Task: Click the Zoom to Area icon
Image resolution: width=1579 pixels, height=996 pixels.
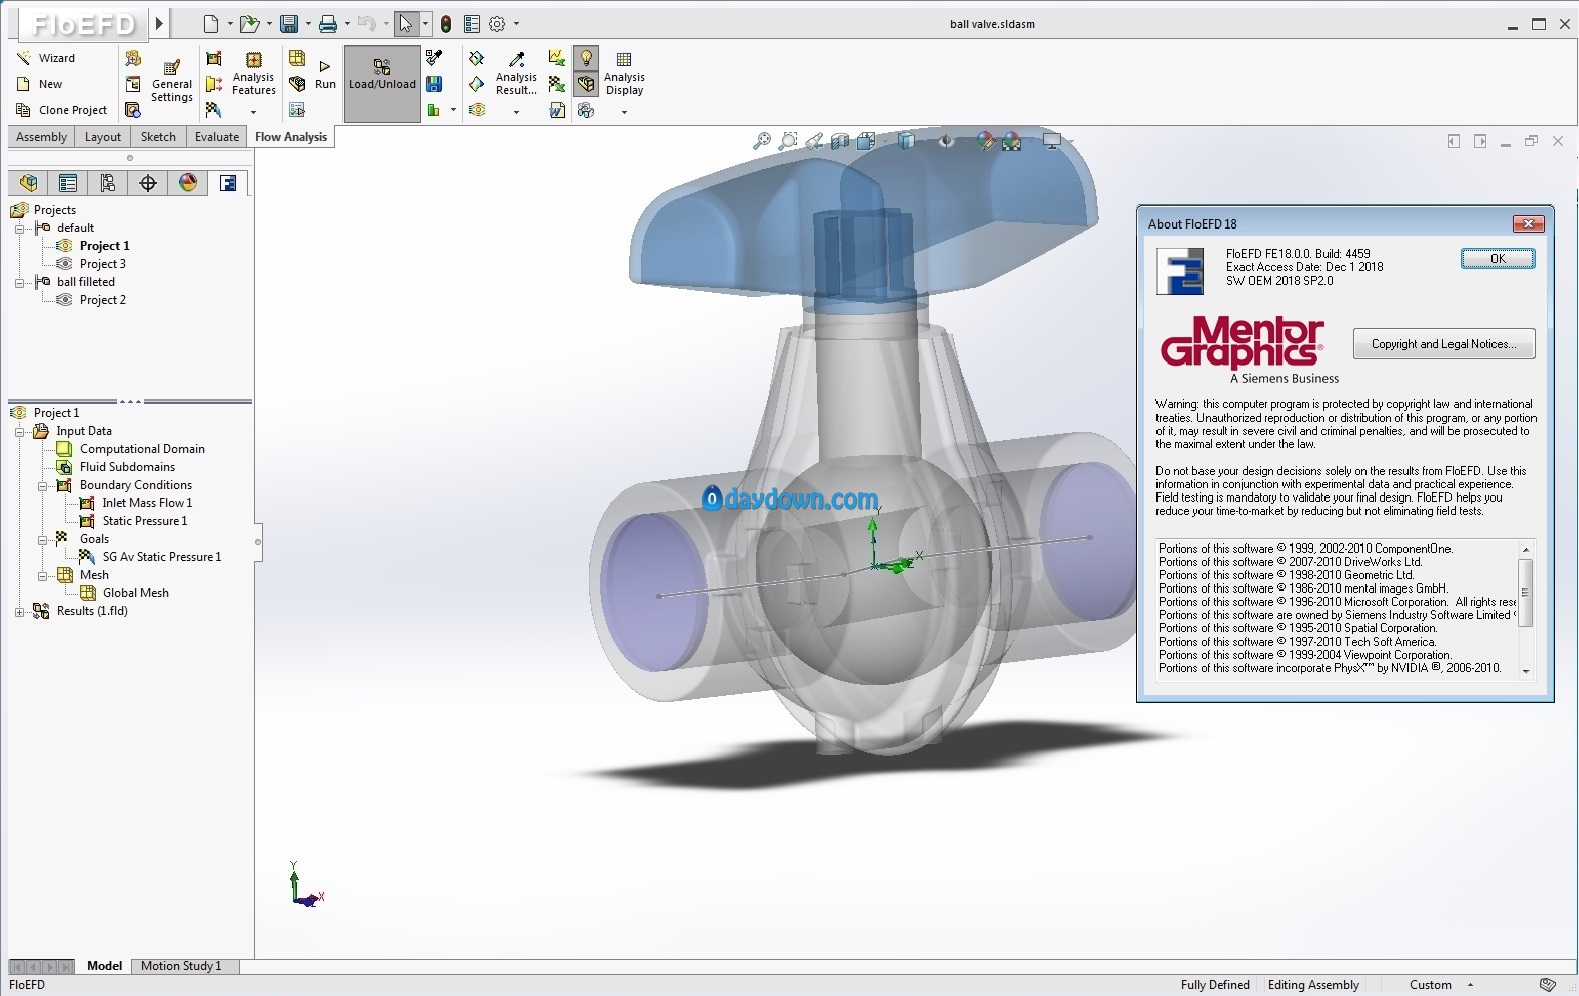Action: 788,141
